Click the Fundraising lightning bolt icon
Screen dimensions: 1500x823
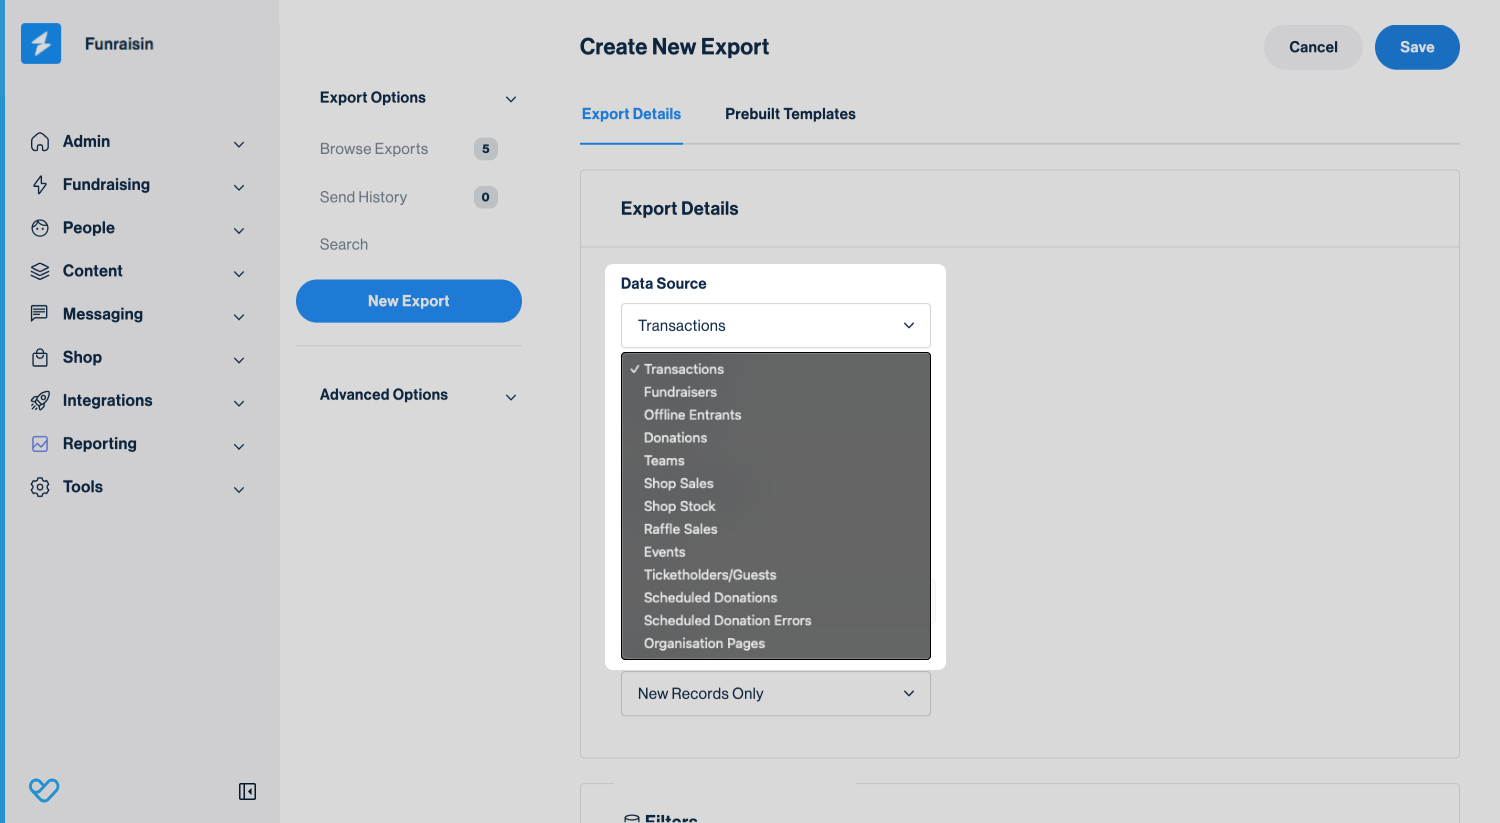pos(40,185)
